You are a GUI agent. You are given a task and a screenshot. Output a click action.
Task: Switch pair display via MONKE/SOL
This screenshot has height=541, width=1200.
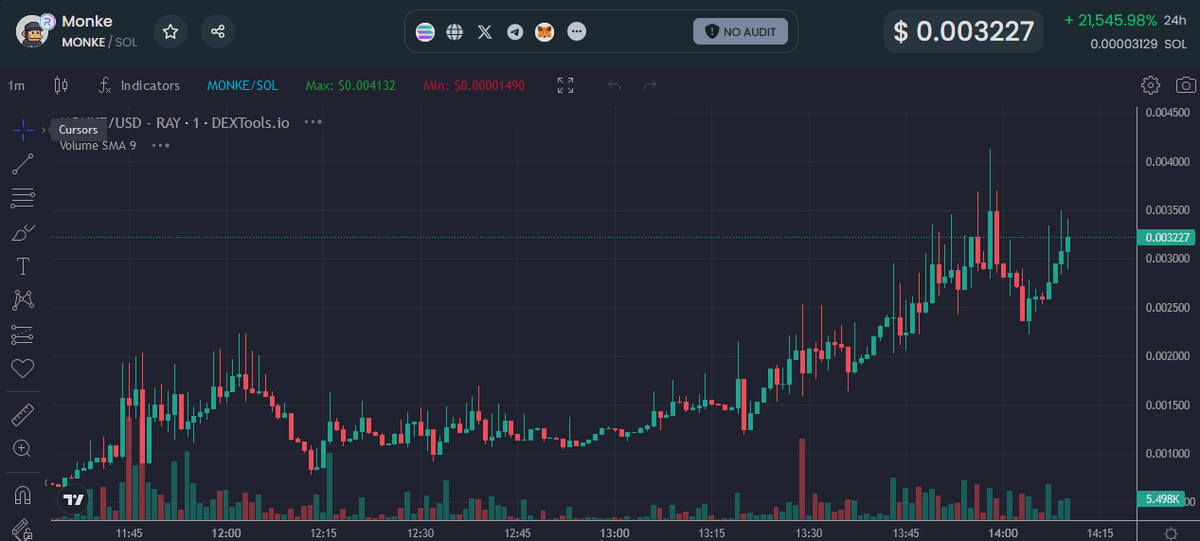tap(242, 86)
